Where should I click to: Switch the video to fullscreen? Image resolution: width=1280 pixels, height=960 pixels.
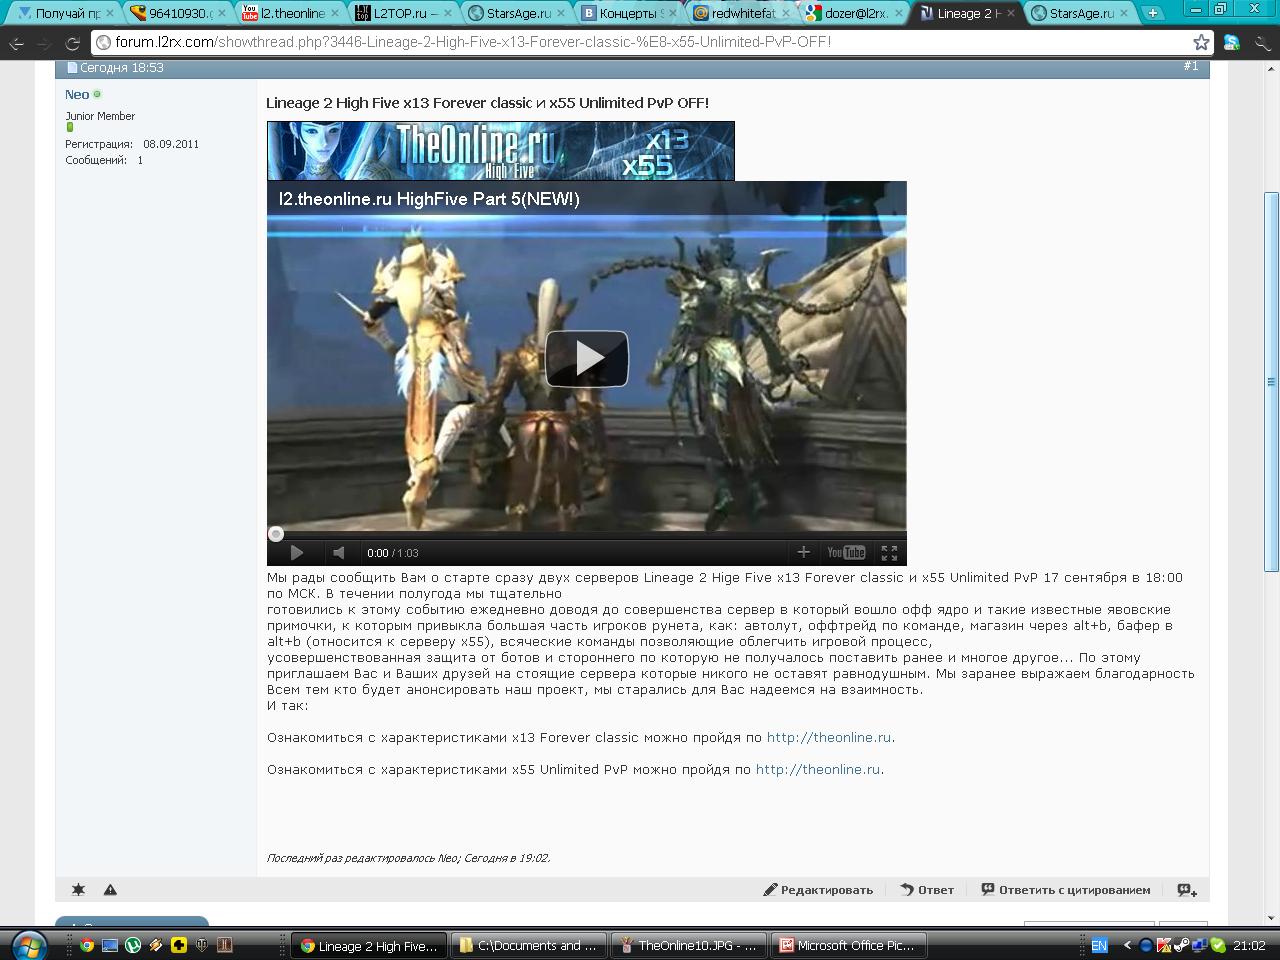pyautogui.click(x=889, y=552)
